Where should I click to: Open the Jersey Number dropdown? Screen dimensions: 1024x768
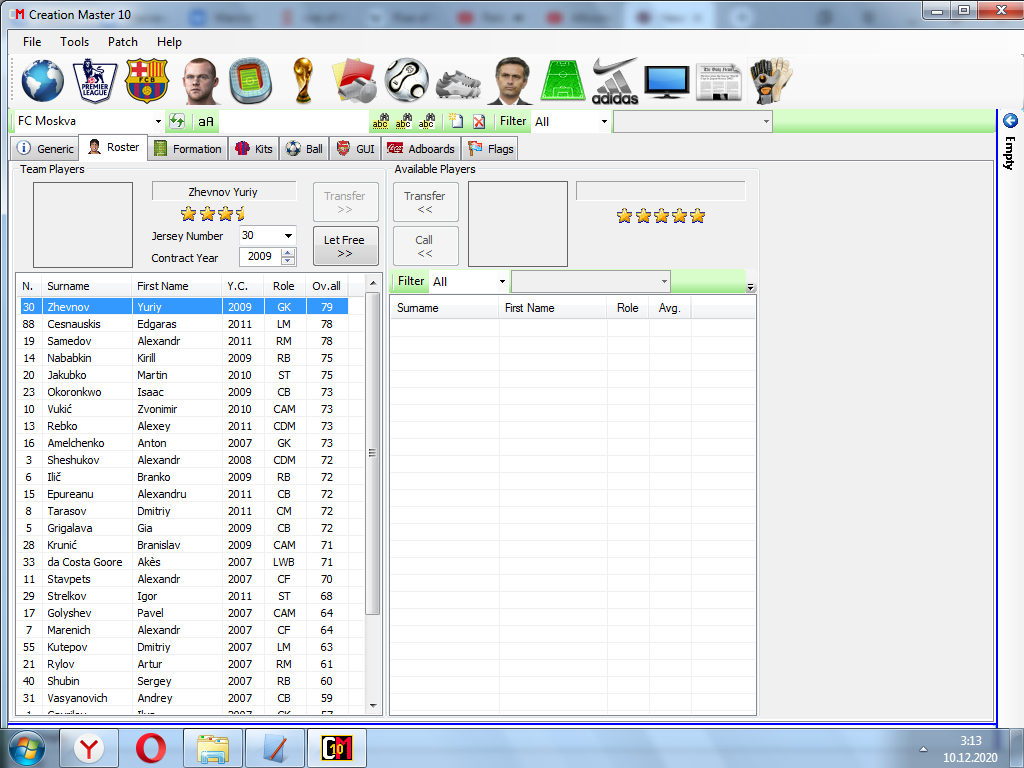288,236
